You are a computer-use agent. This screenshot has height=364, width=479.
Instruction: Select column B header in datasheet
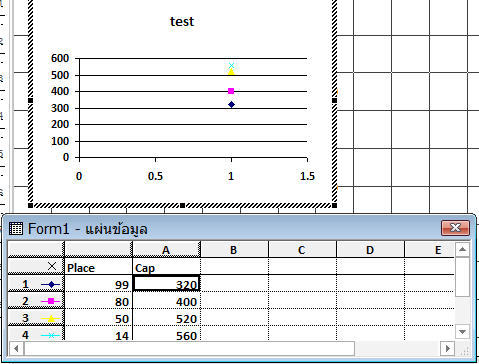(234, 249)
